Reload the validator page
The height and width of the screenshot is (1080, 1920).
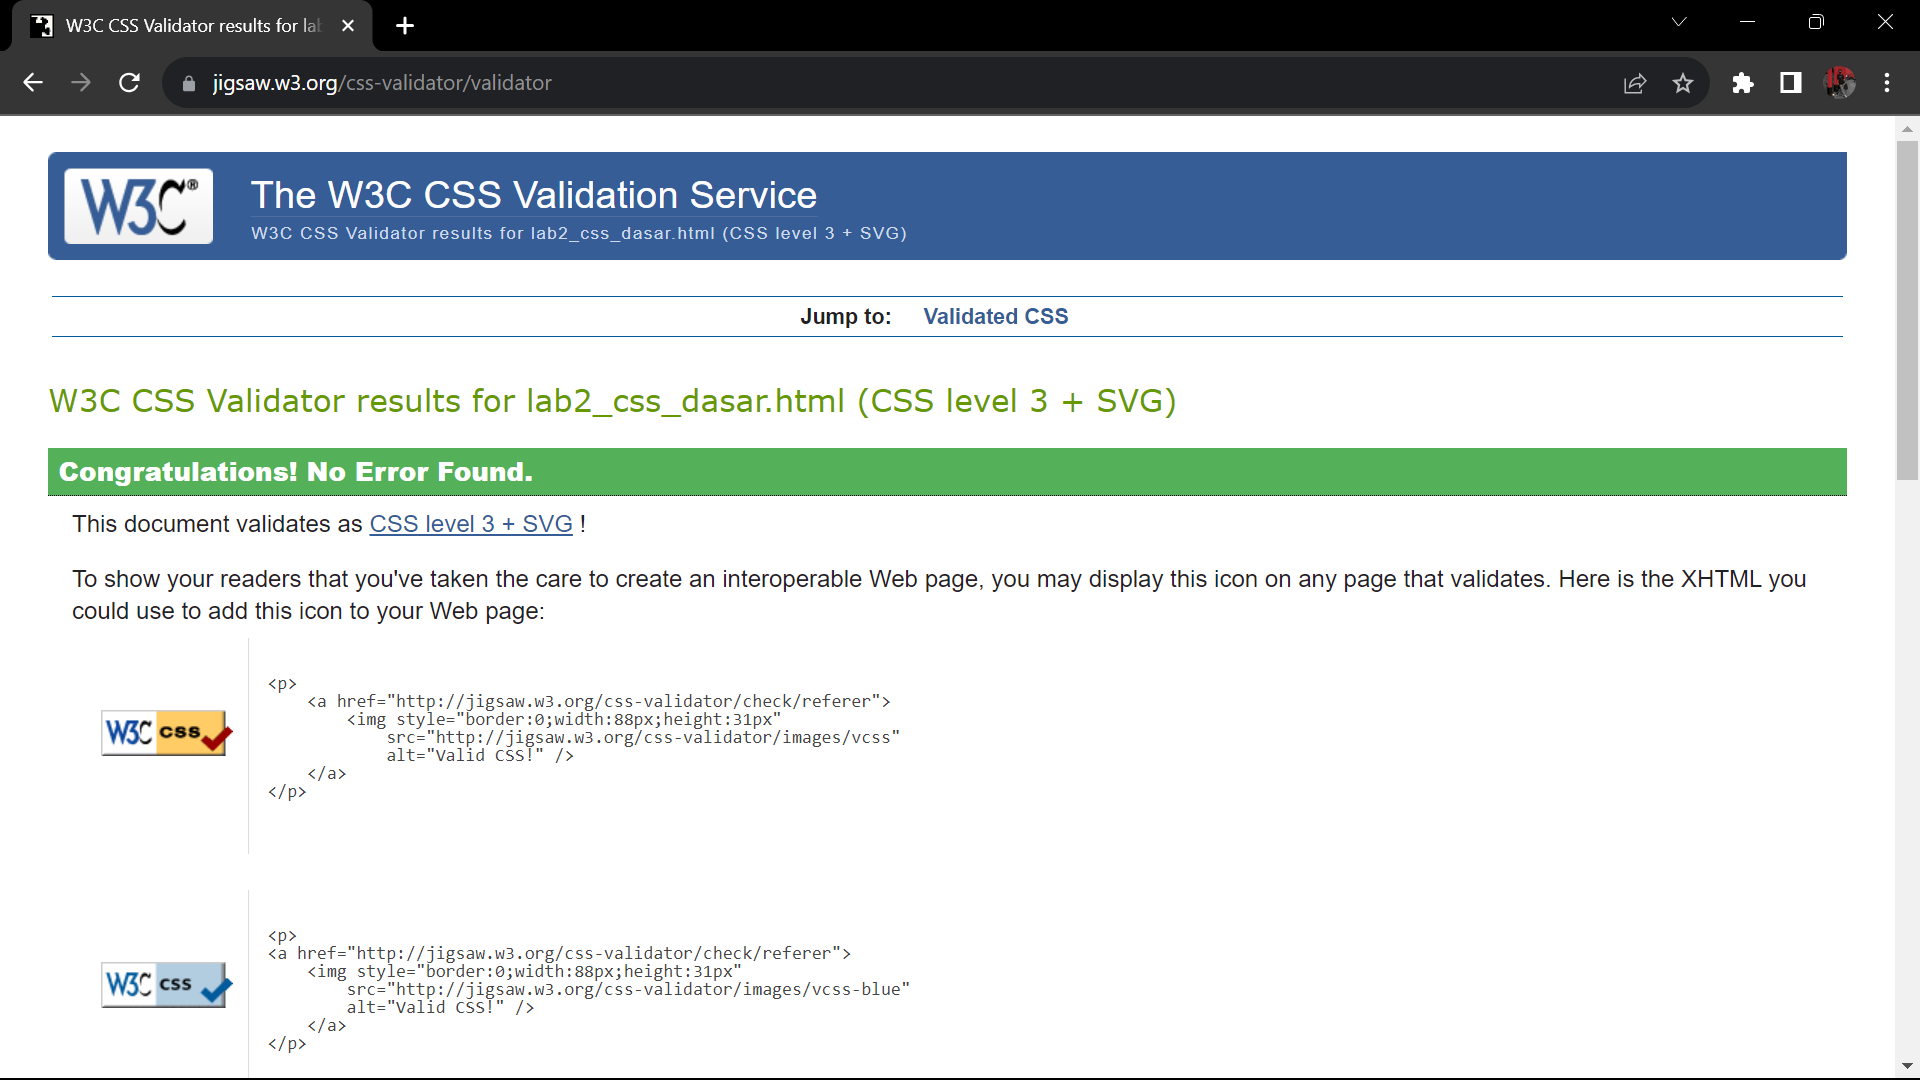129,83
